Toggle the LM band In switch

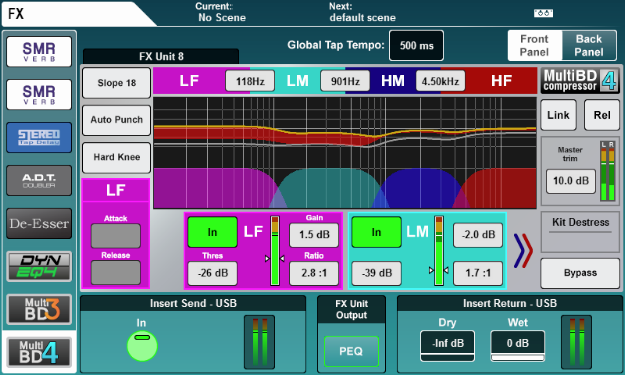376,232
